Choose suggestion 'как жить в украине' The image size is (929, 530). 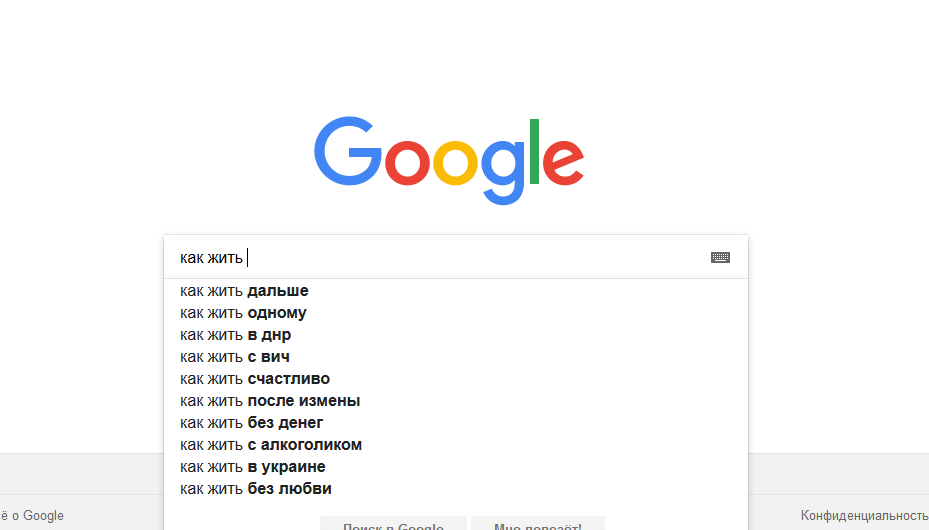[x=456, y=466]
